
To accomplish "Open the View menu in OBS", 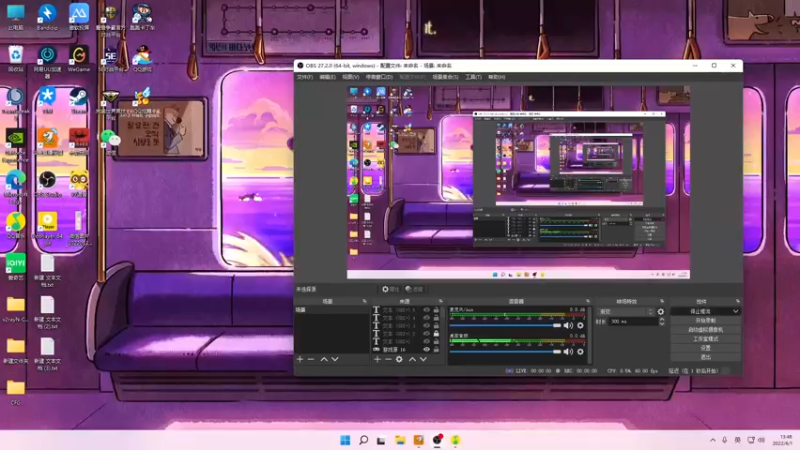I will [351, 77].
